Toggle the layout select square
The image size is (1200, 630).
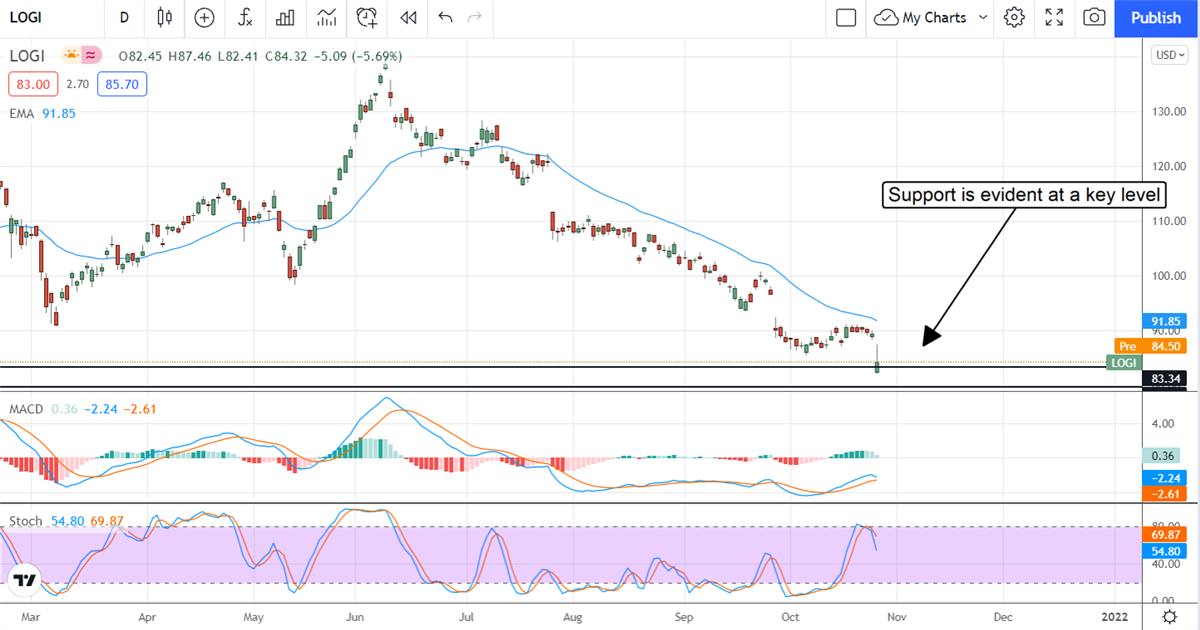click(x=846, y=17)
